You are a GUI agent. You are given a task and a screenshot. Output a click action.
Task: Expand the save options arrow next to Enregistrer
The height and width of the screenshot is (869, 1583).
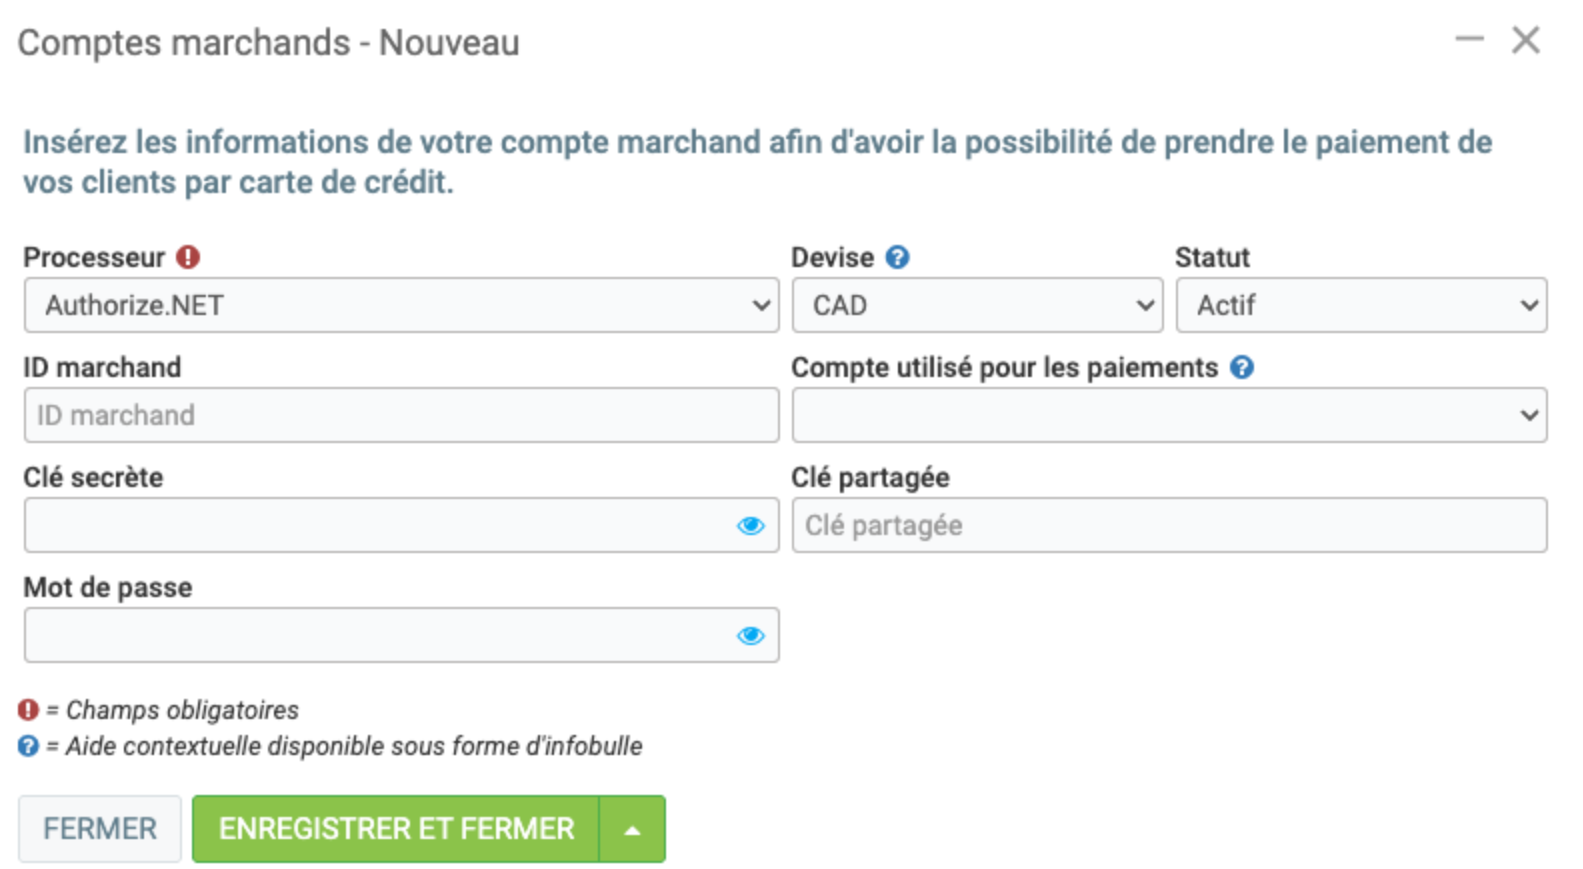point(632,830)
